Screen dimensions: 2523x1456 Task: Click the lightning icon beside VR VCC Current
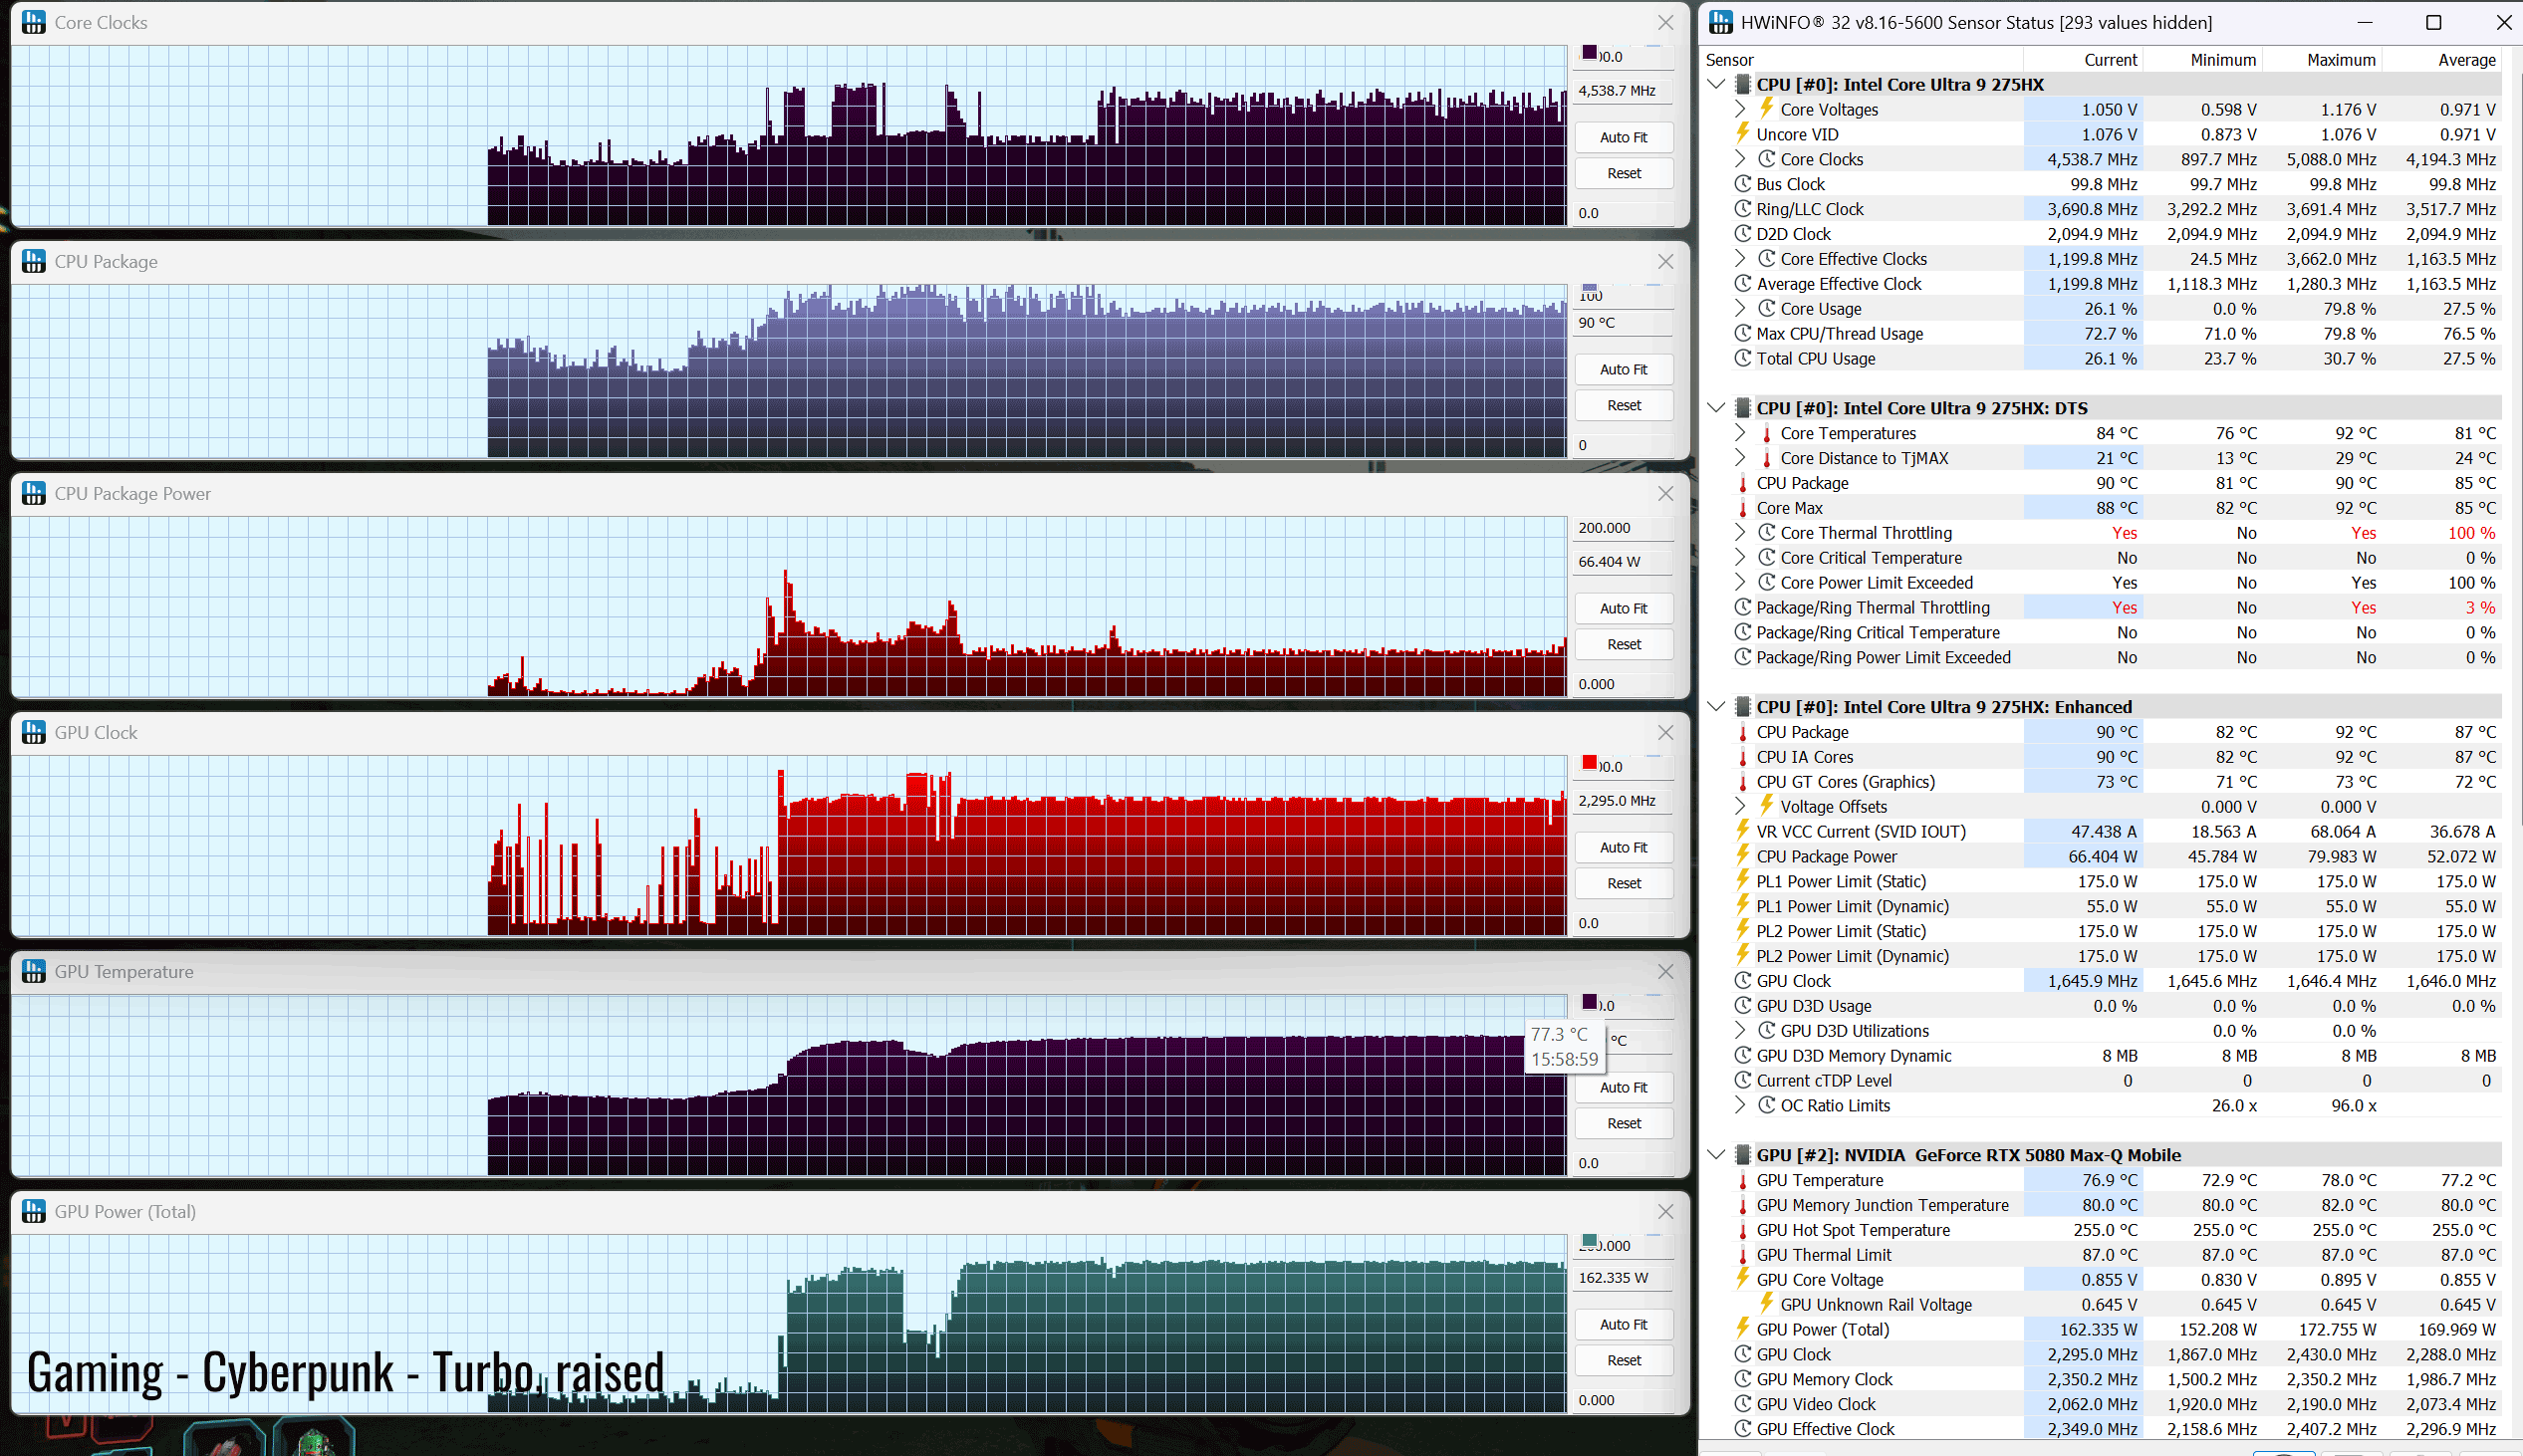(1743, 830)
